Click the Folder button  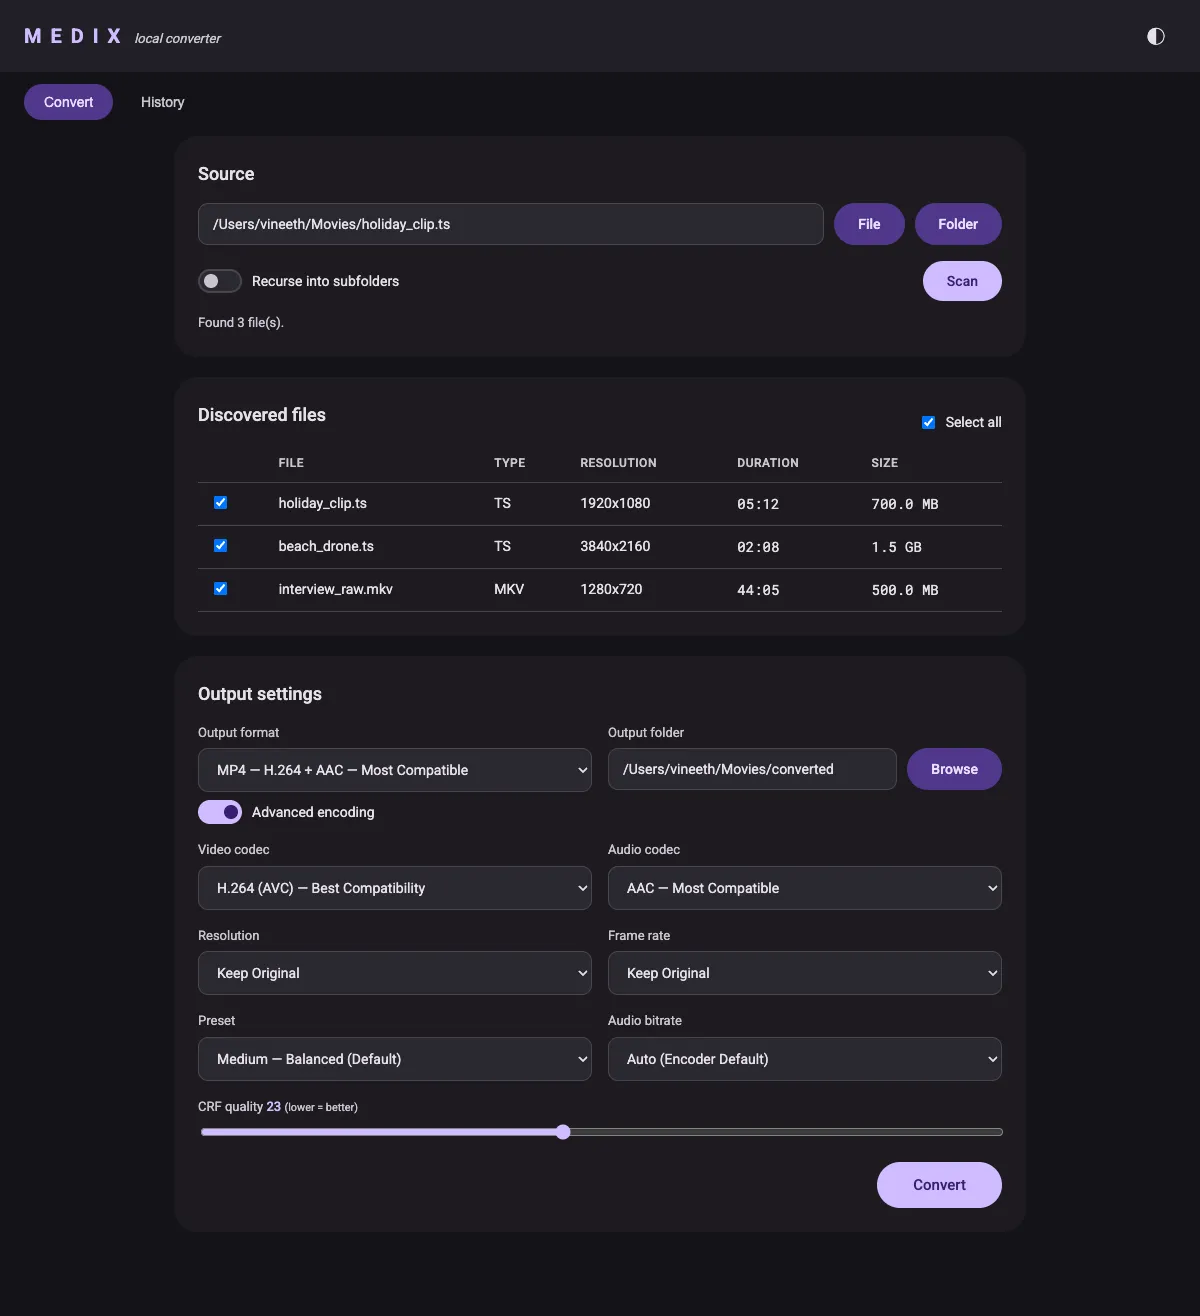pyautogui.click(x=958, y=224)
